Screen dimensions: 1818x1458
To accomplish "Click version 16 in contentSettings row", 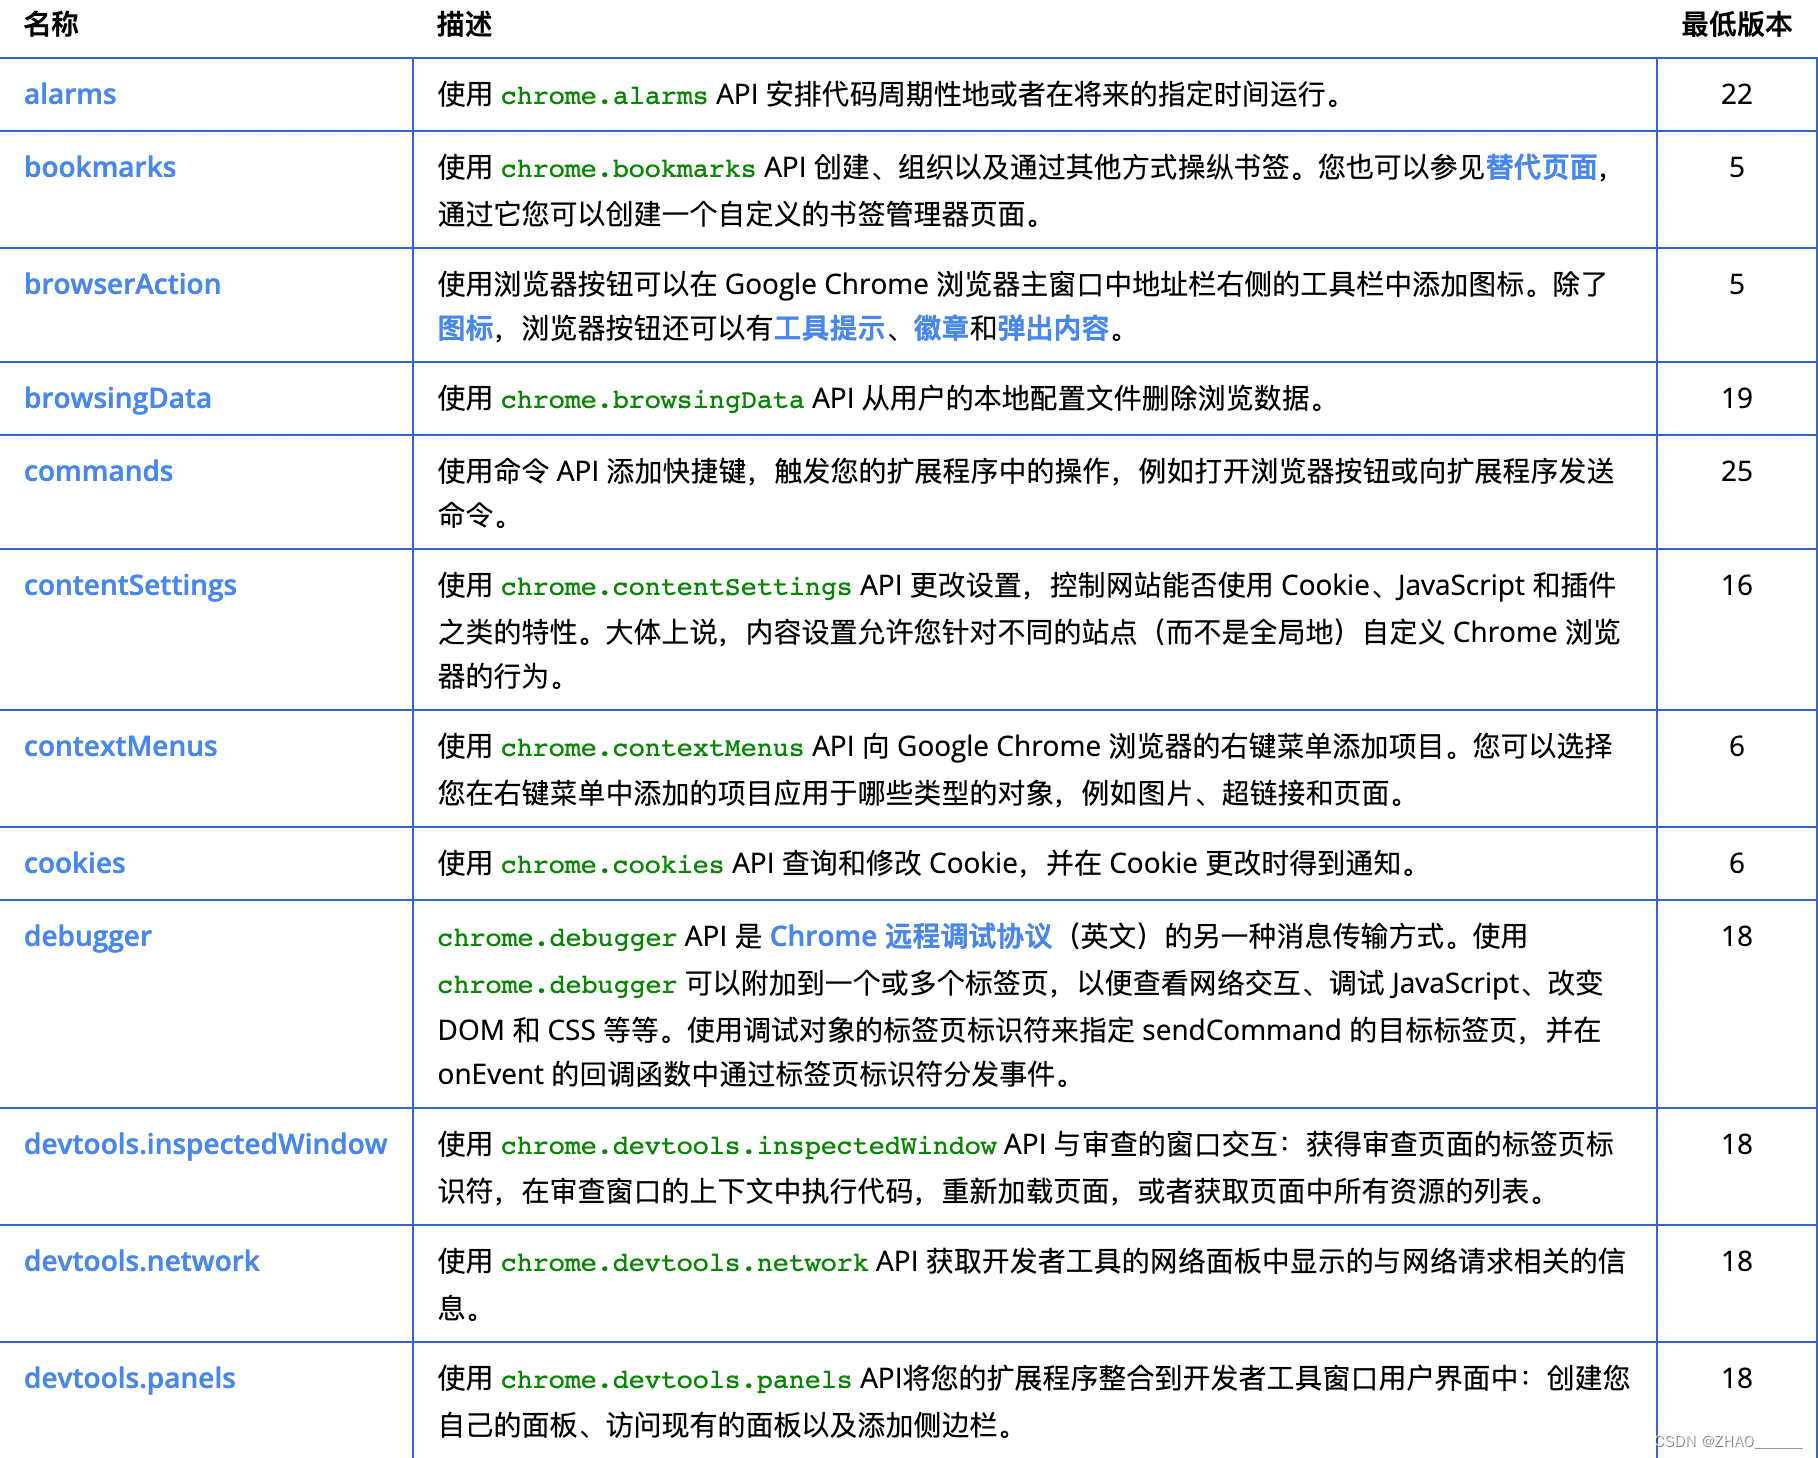I will 1737,585.
